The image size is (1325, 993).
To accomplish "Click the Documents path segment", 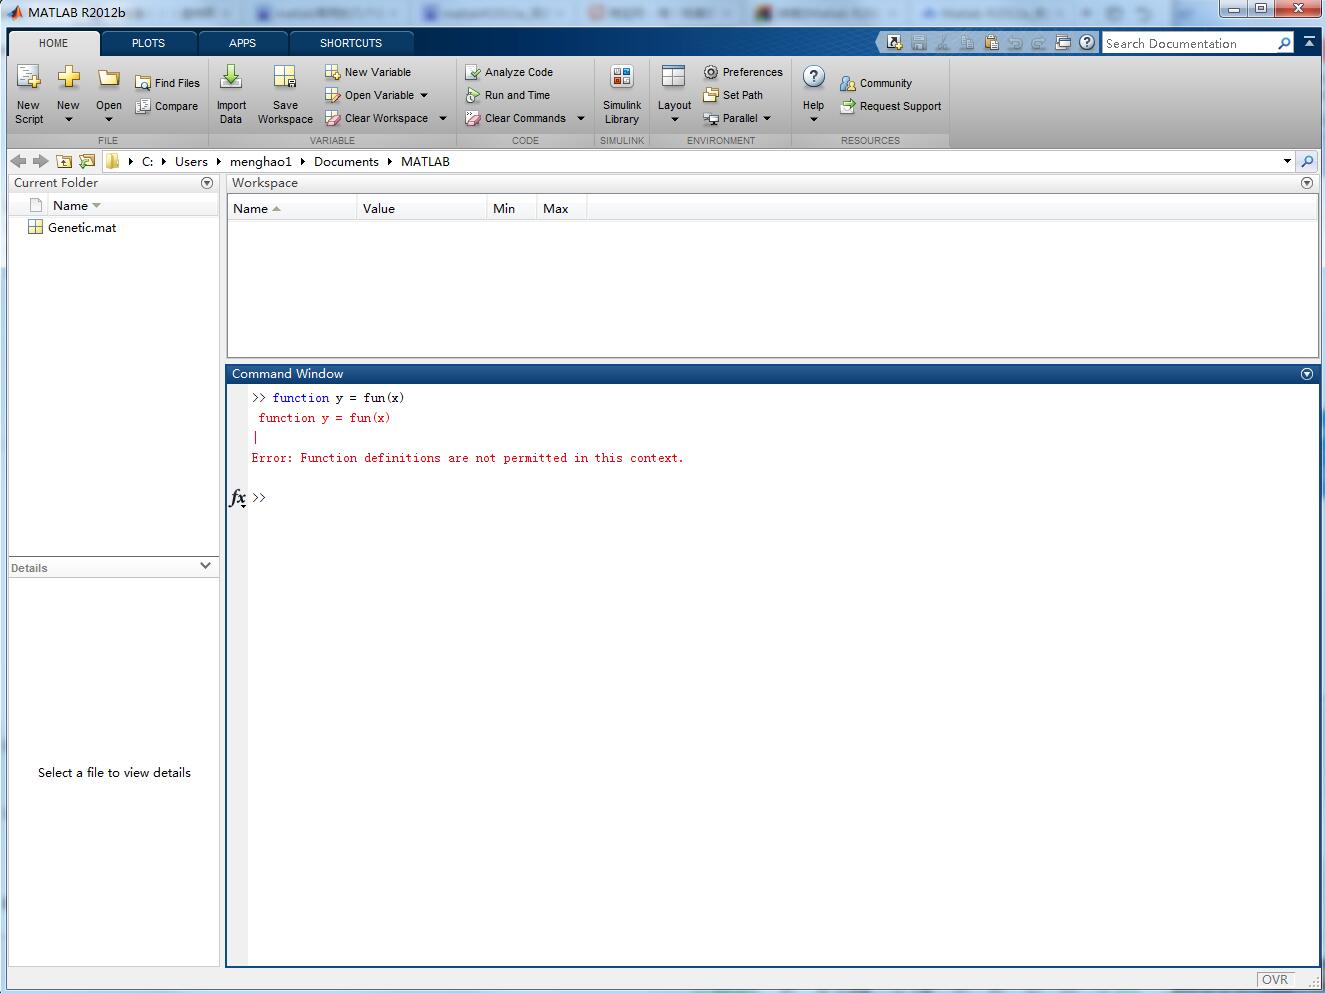I will pos(346,161).
